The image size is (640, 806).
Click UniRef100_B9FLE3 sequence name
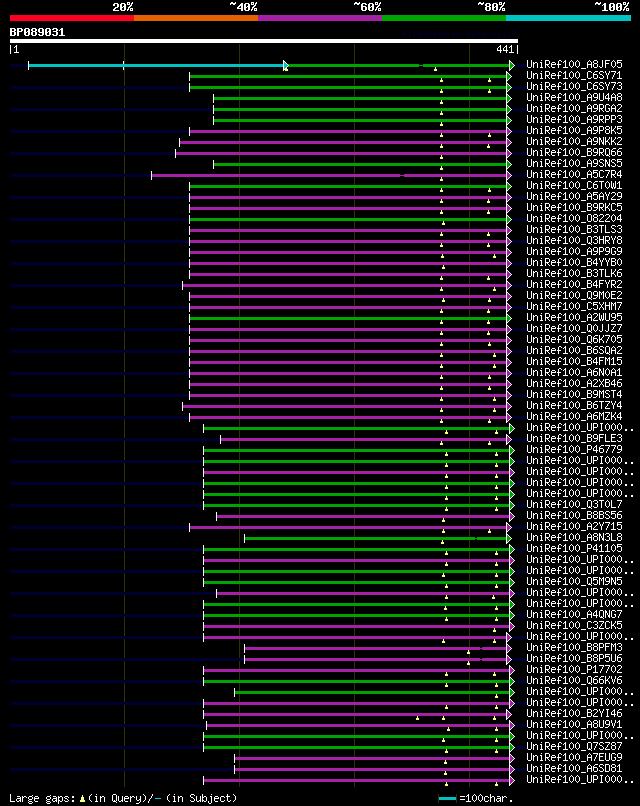click(574, 439)
